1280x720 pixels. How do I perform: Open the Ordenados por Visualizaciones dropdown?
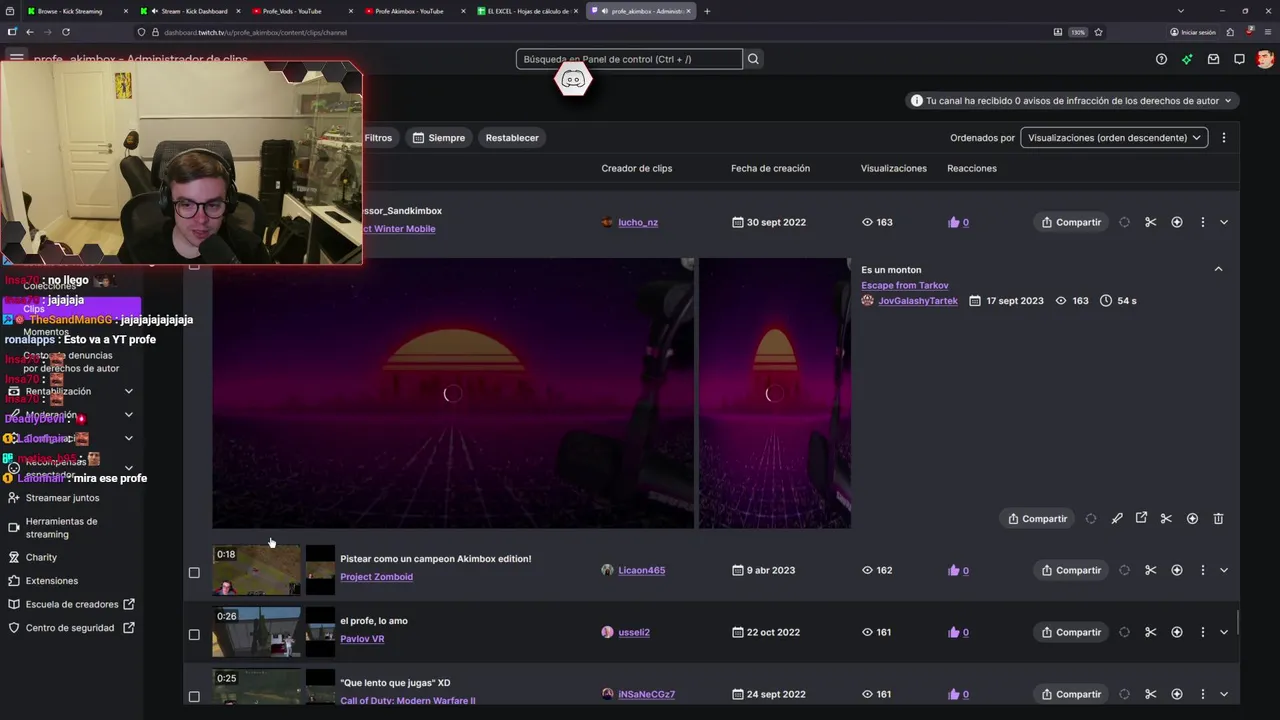pyautogui.click(x=1114, y=137)
